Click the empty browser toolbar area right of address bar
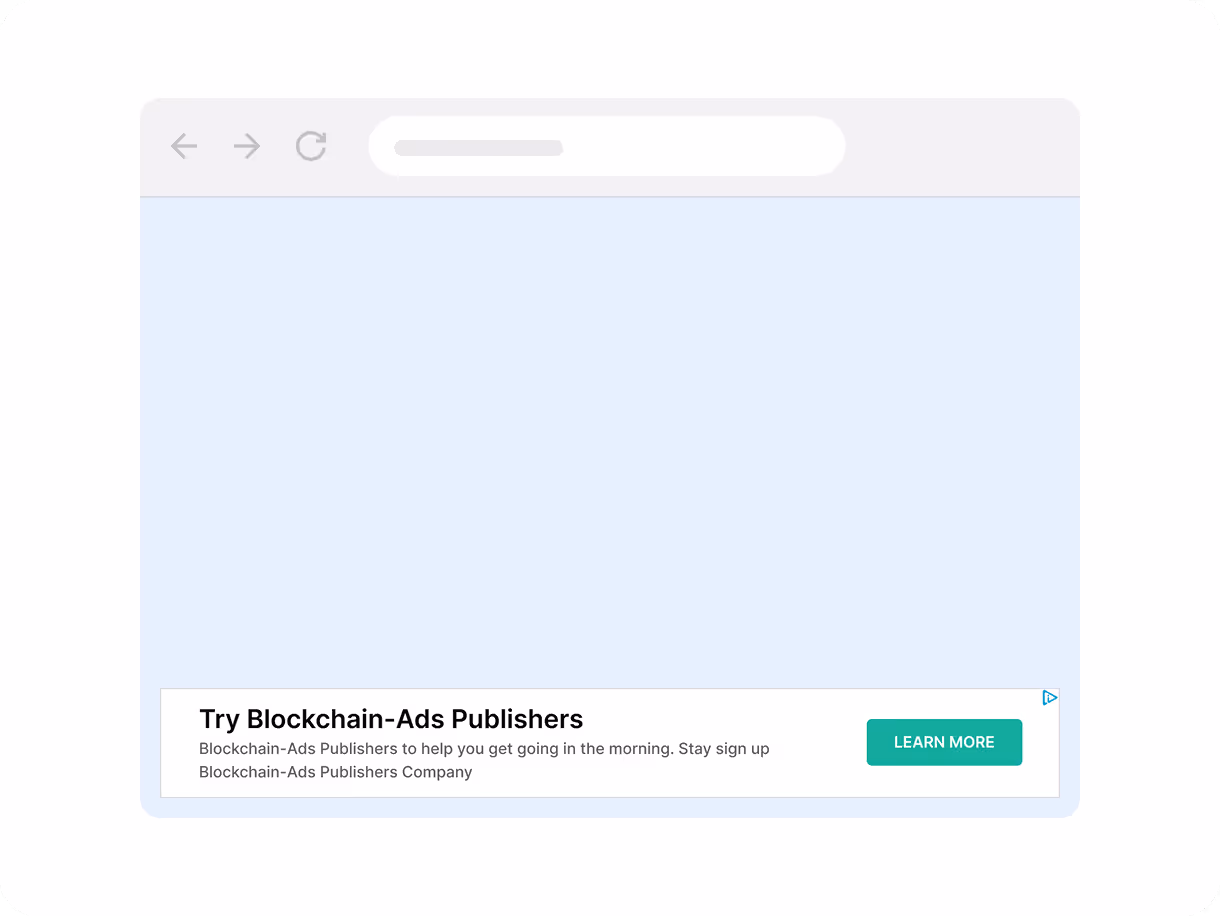This screenshot has width=1220, height=916. pos(960,146)
